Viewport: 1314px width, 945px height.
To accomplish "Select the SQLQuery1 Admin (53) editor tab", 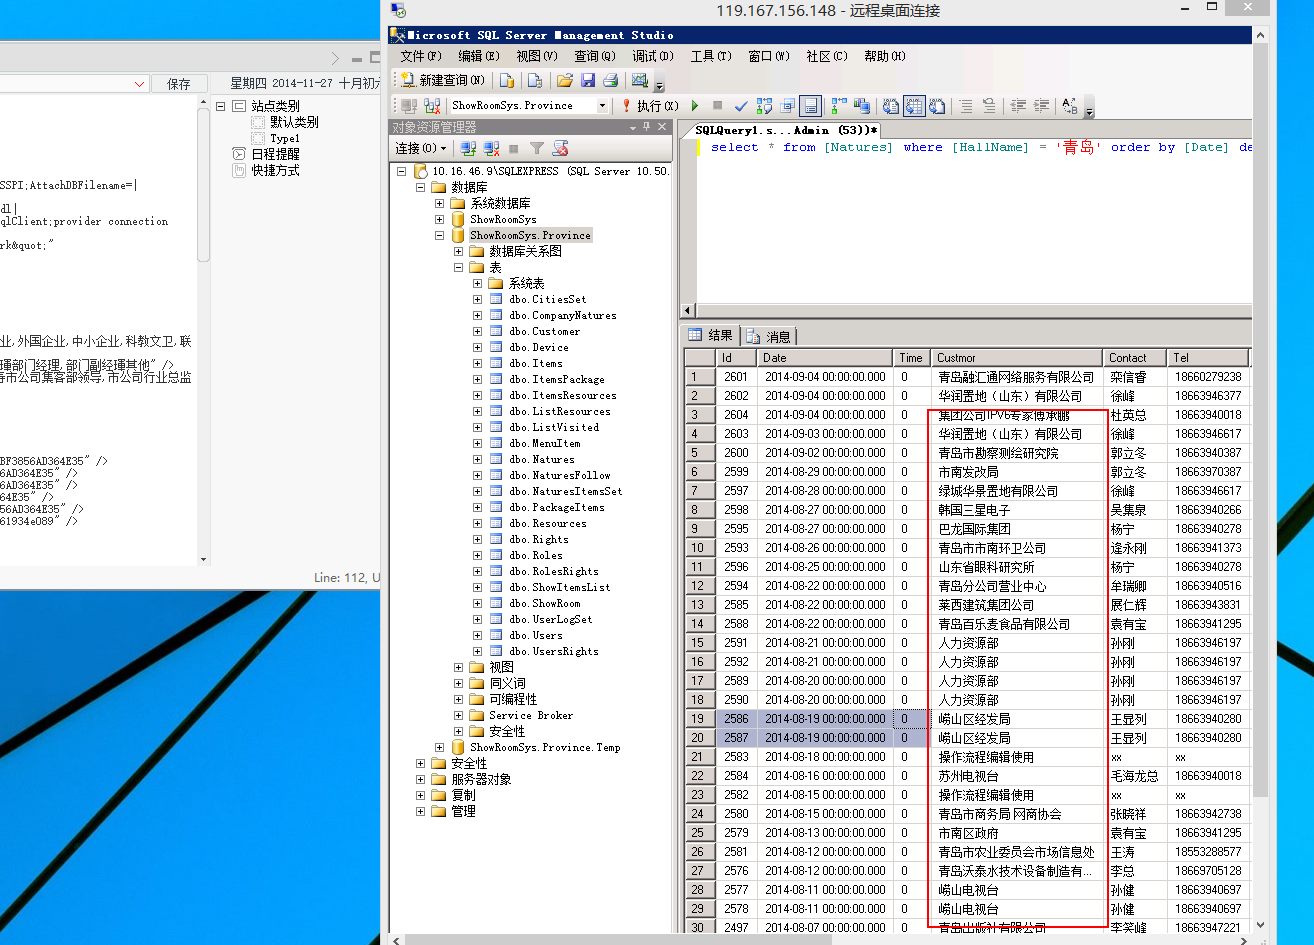I will [x=785, y=130].
